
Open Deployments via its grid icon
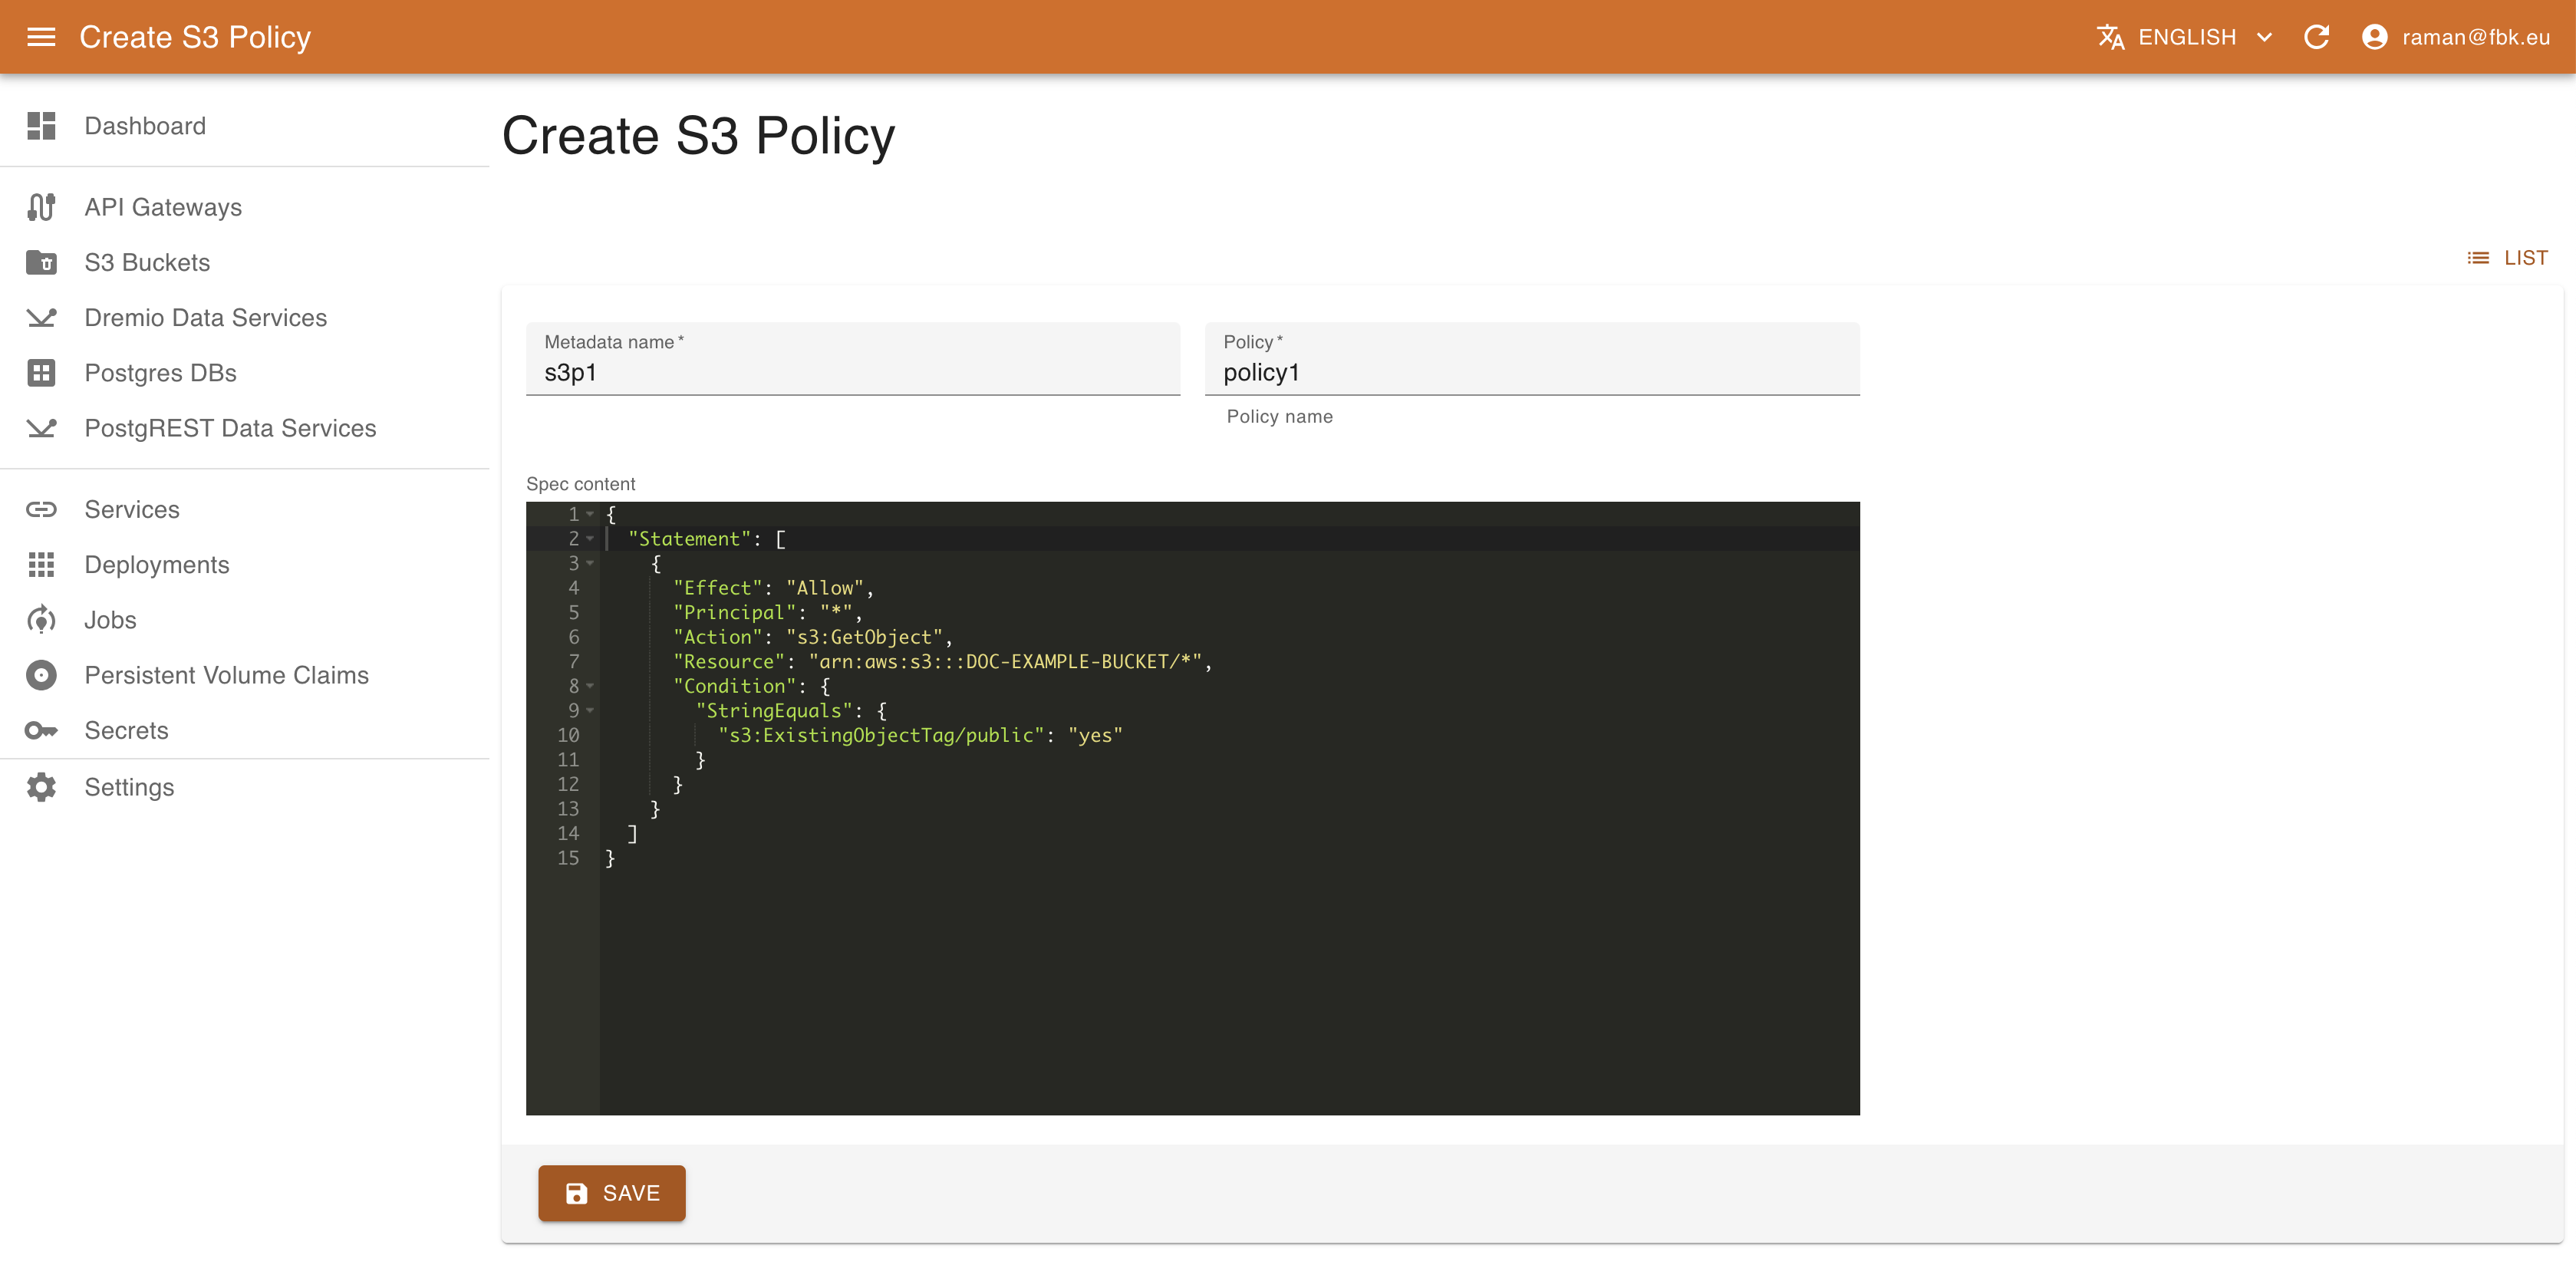(x=41, y=564)
